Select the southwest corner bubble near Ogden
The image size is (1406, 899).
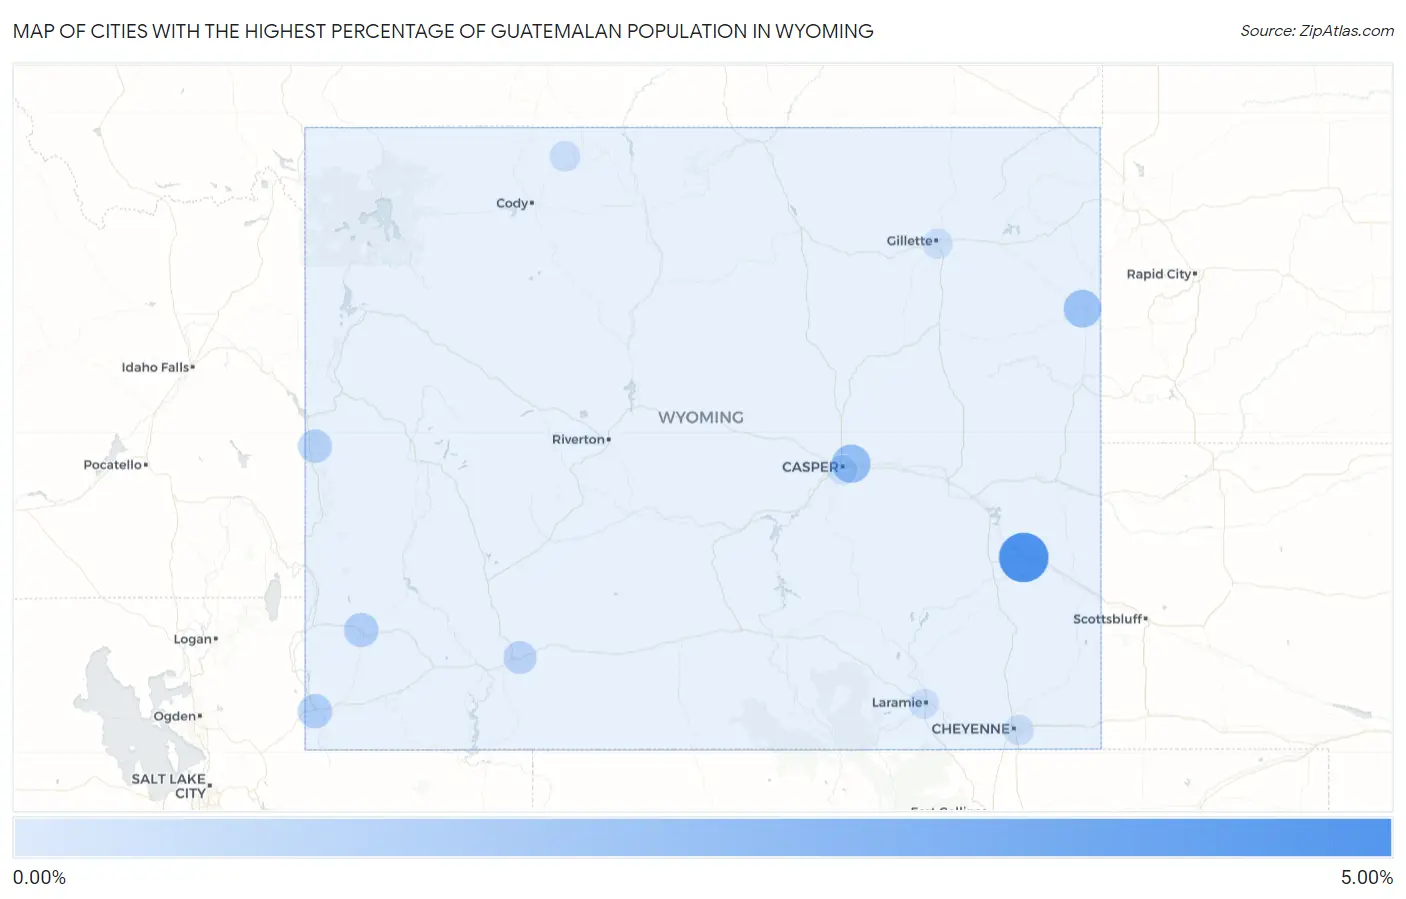point(315,711)
